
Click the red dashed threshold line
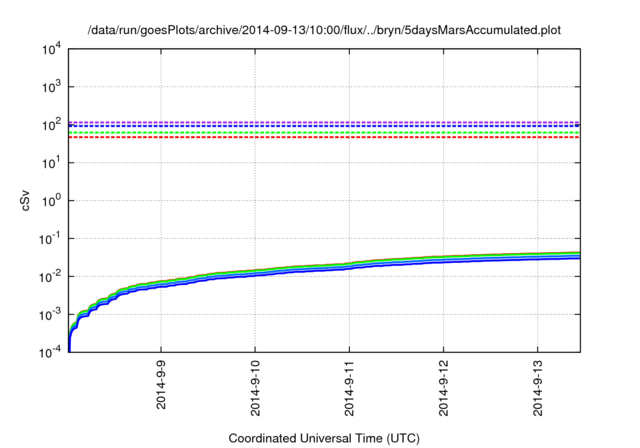pos(324,138)
